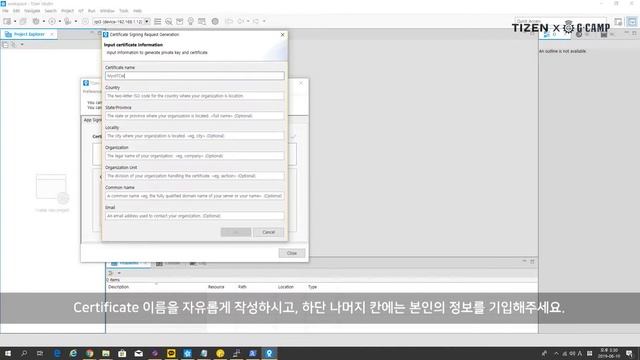640x360 pixels.
Task: Open the Mail app from taskbar
Action: click(x=138, y=353)
